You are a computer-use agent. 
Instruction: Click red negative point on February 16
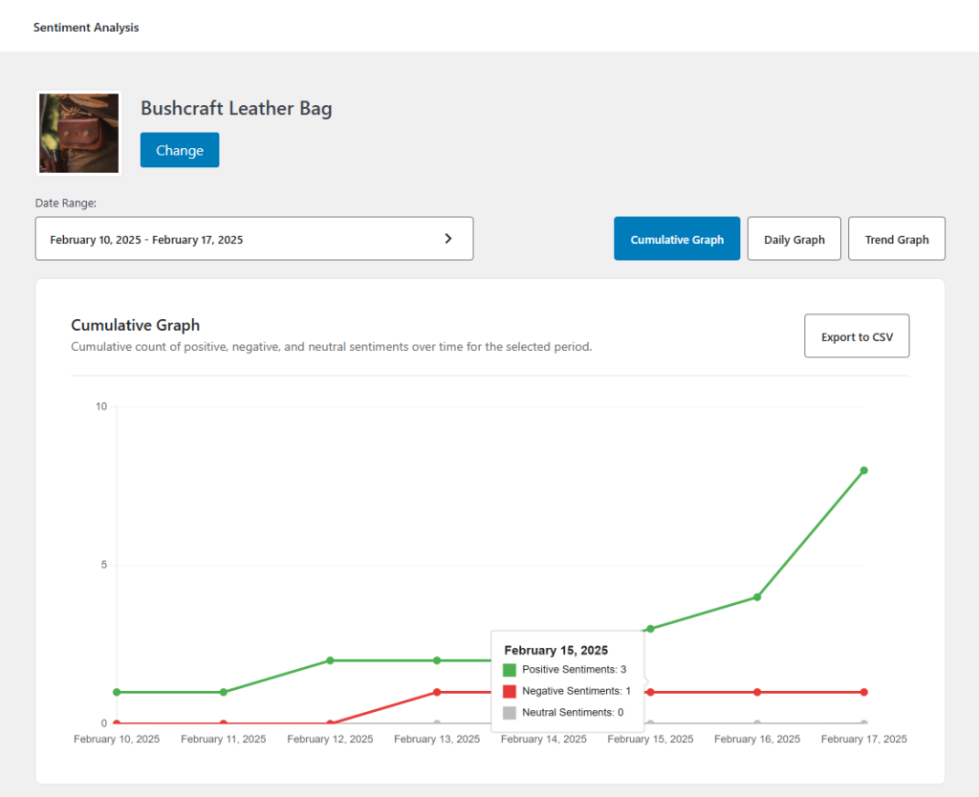coord(757,692)
